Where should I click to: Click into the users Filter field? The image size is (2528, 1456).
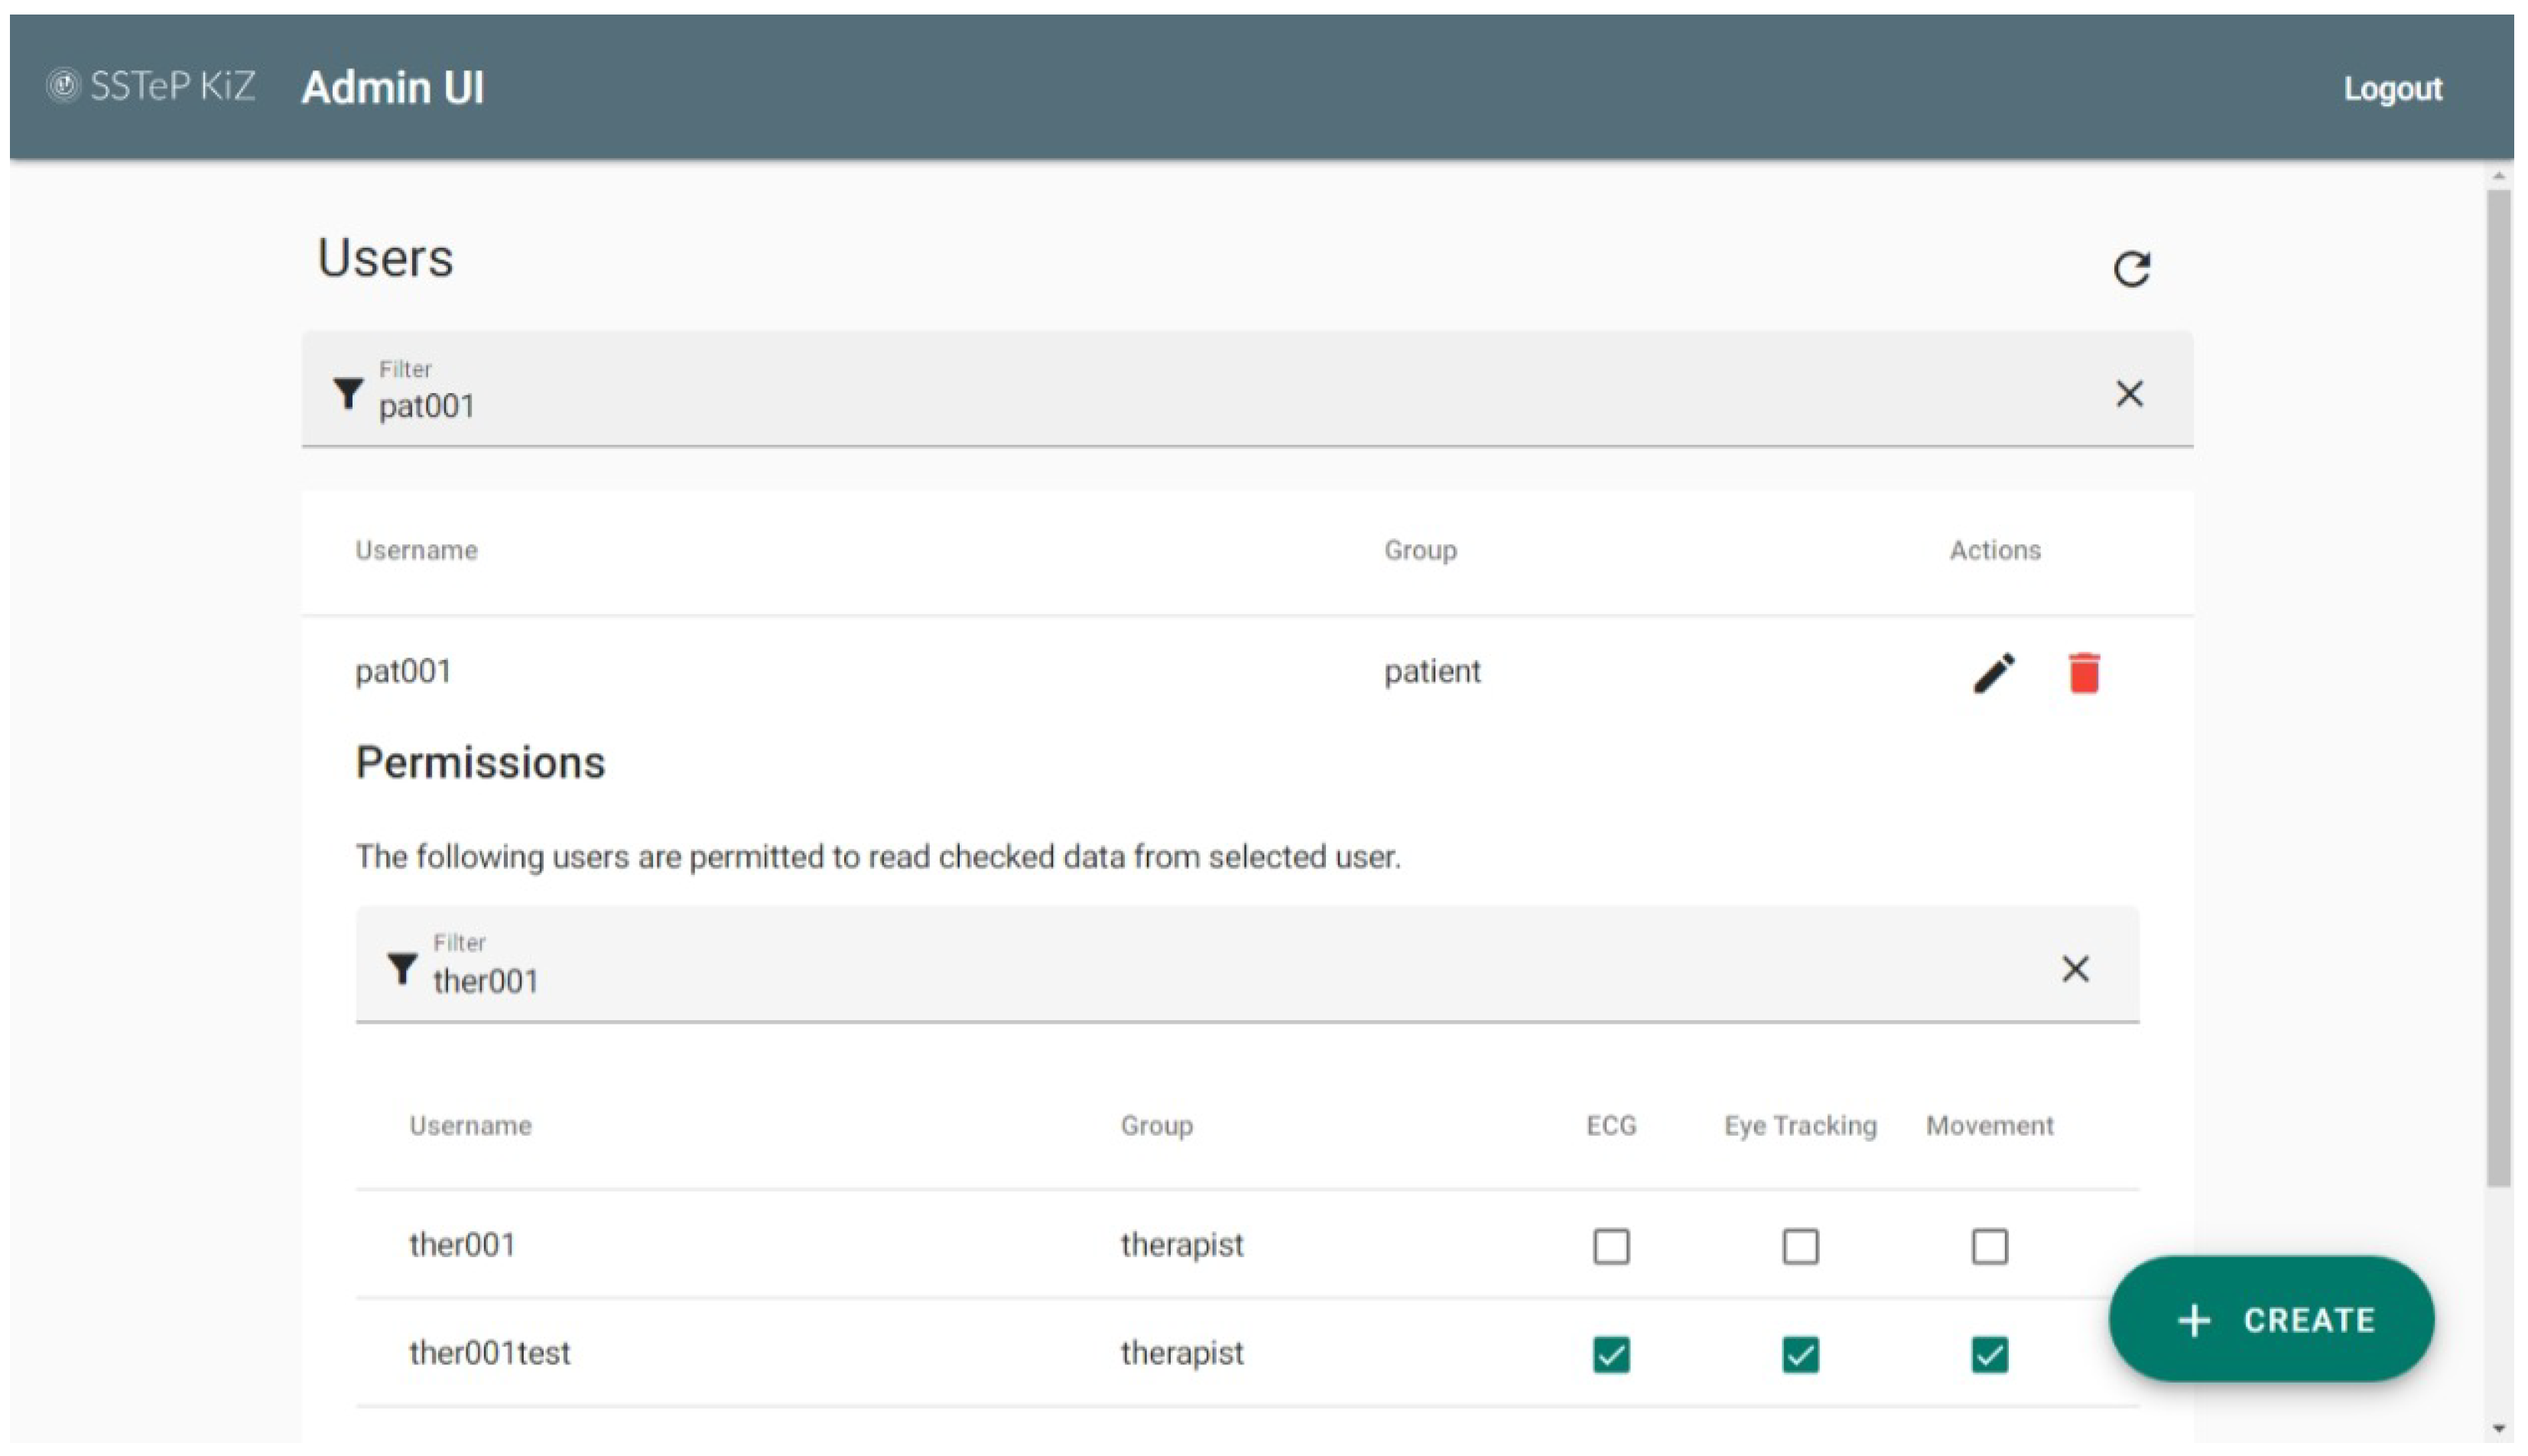(1200, 405)
